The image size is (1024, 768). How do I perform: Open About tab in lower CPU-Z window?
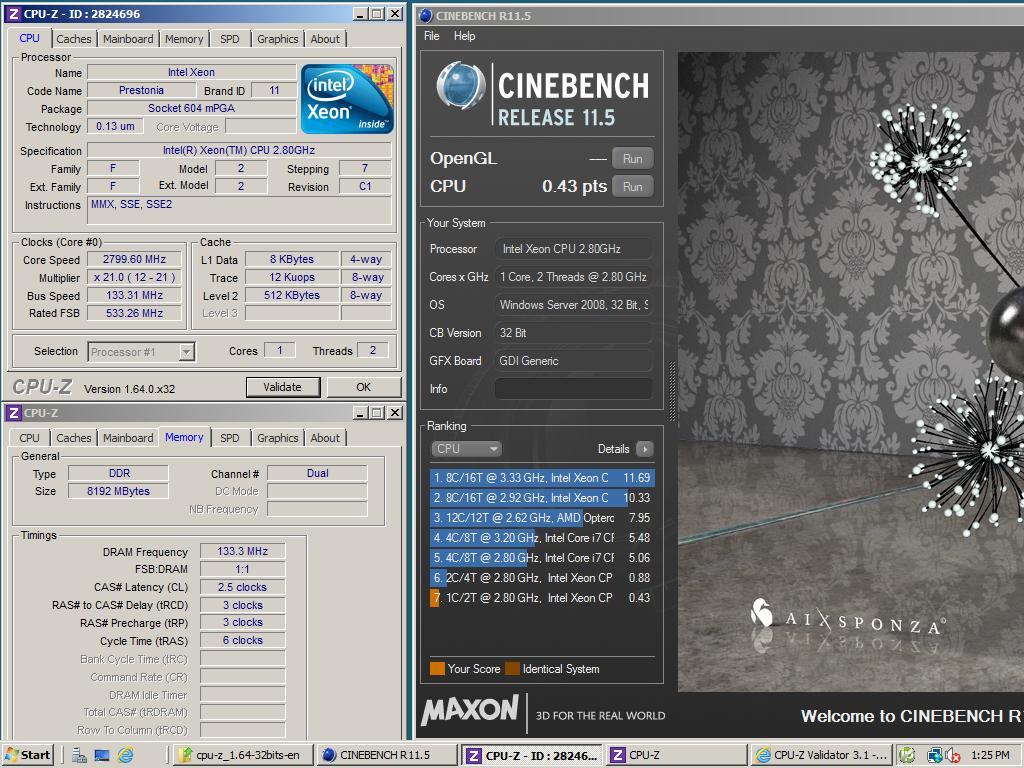pyautogui.click(x=325, y=438)
